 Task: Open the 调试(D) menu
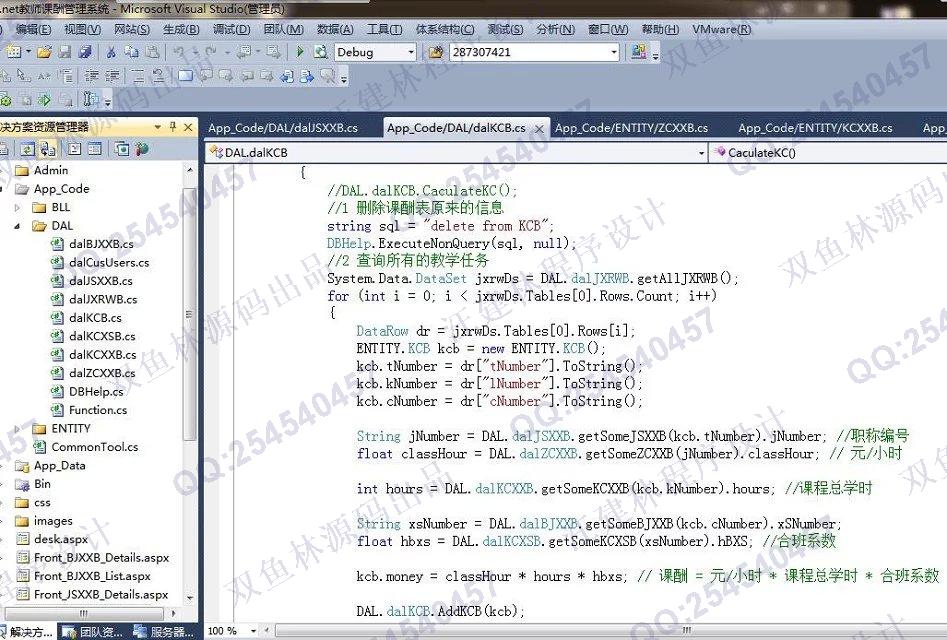(231, 29)
